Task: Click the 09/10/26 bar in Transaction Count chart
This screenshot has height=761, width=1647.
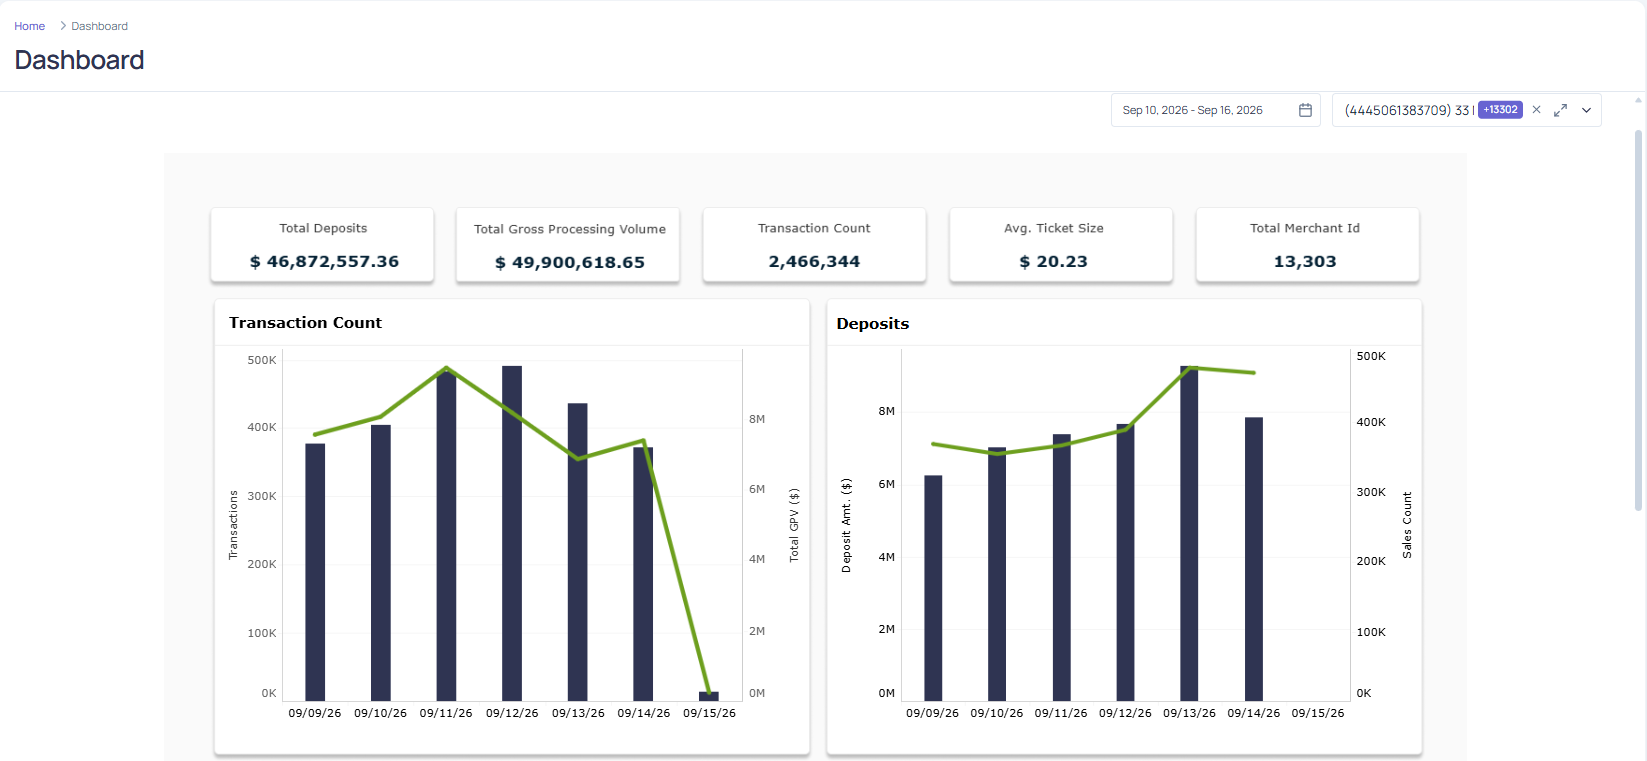Action: (x=381, y=563)
